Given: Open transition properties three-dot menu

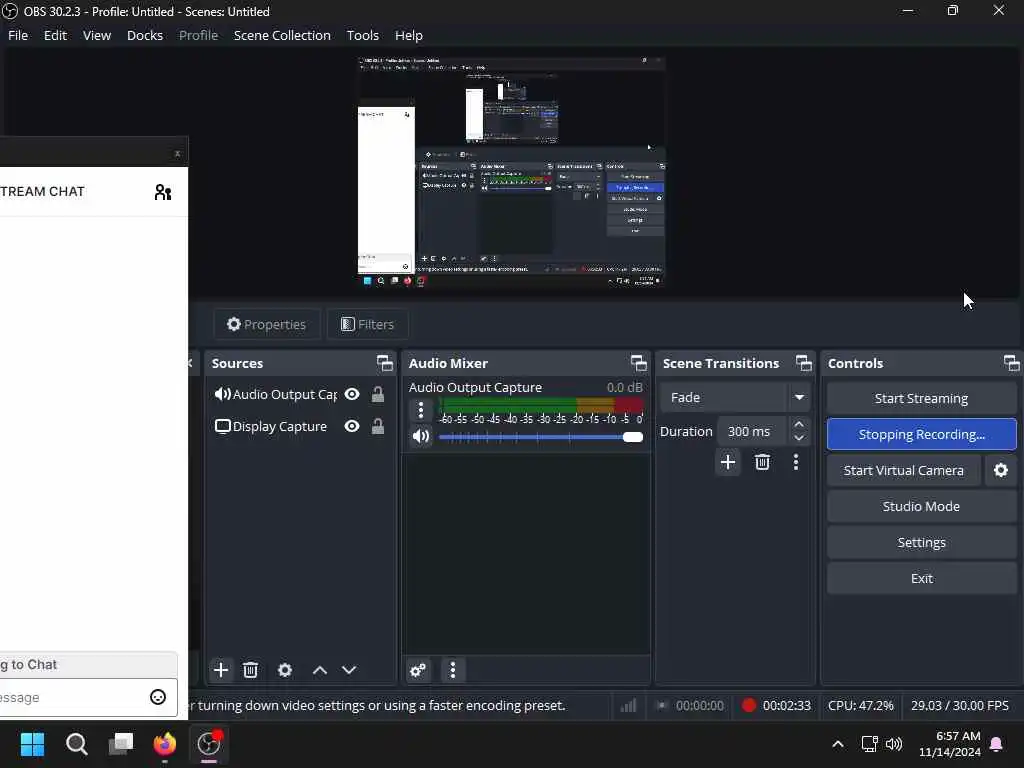Looking at the screenshot, I should click(795, 462).
